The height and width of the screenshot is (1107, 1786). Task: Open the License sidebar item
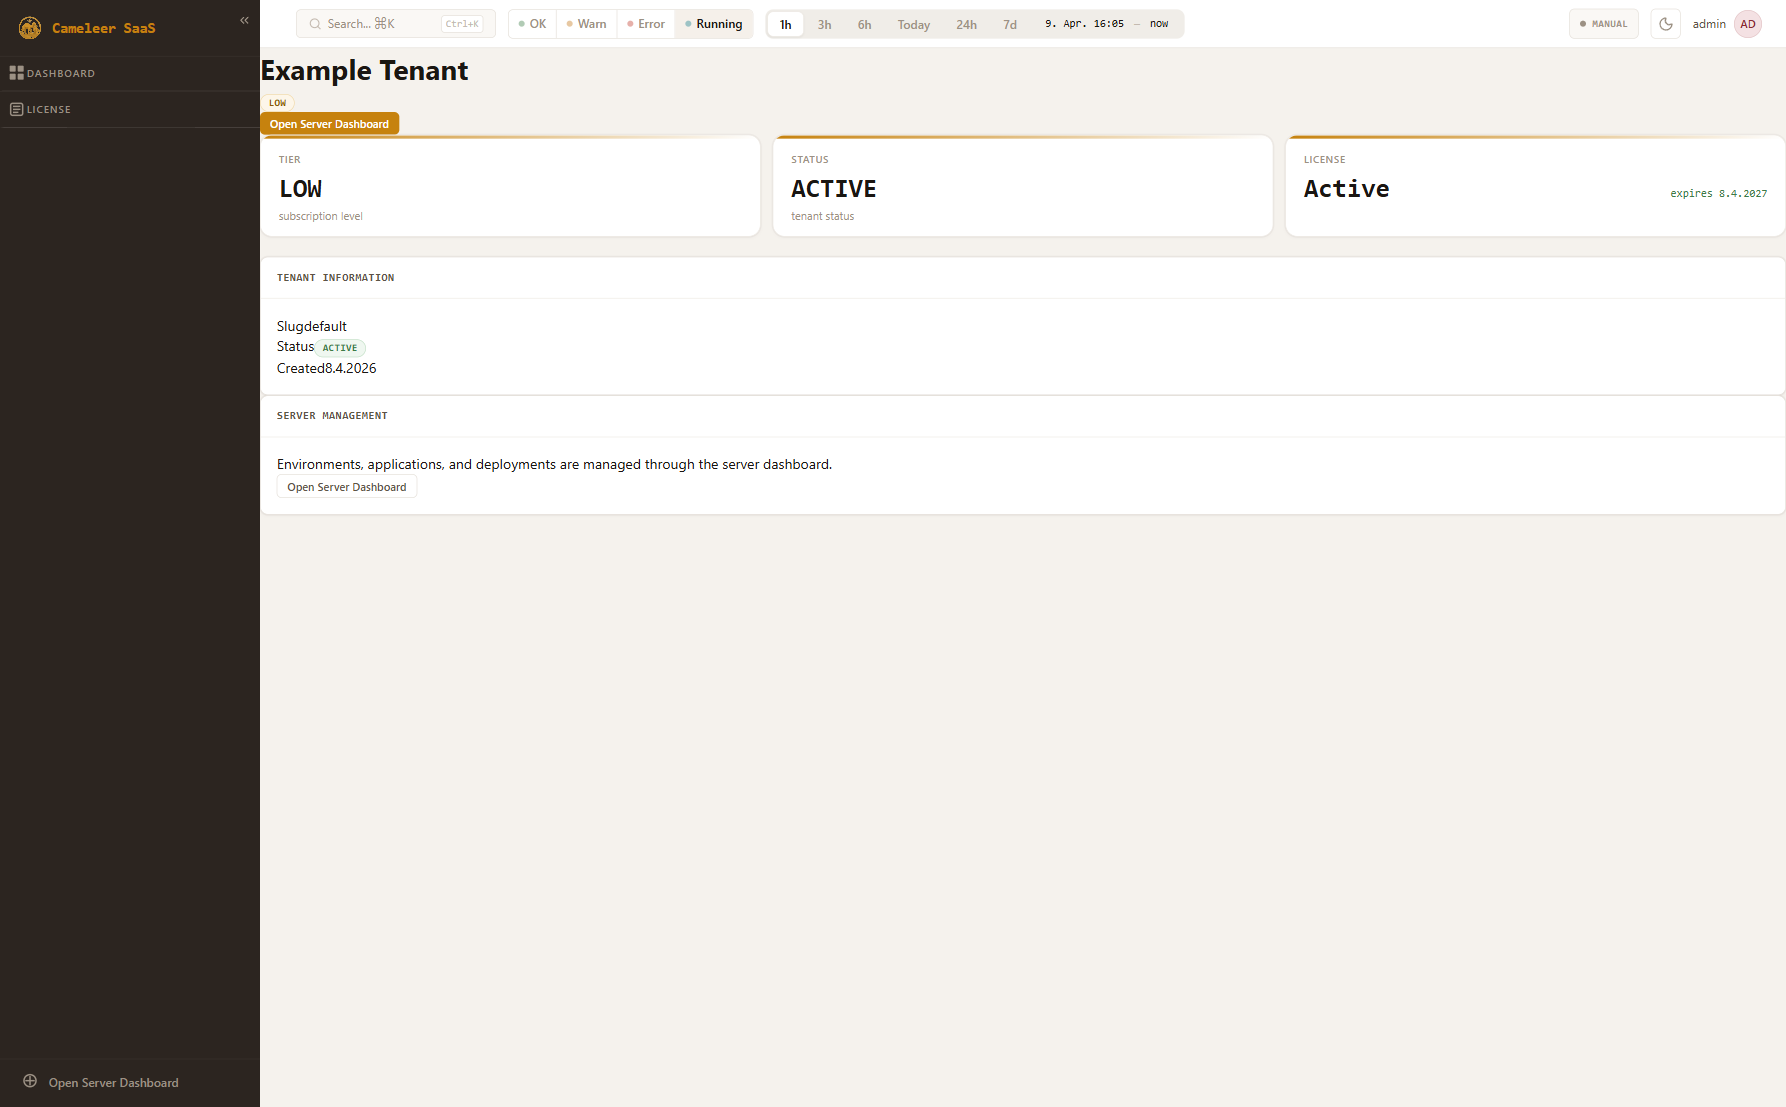click(x=48, y=109)
